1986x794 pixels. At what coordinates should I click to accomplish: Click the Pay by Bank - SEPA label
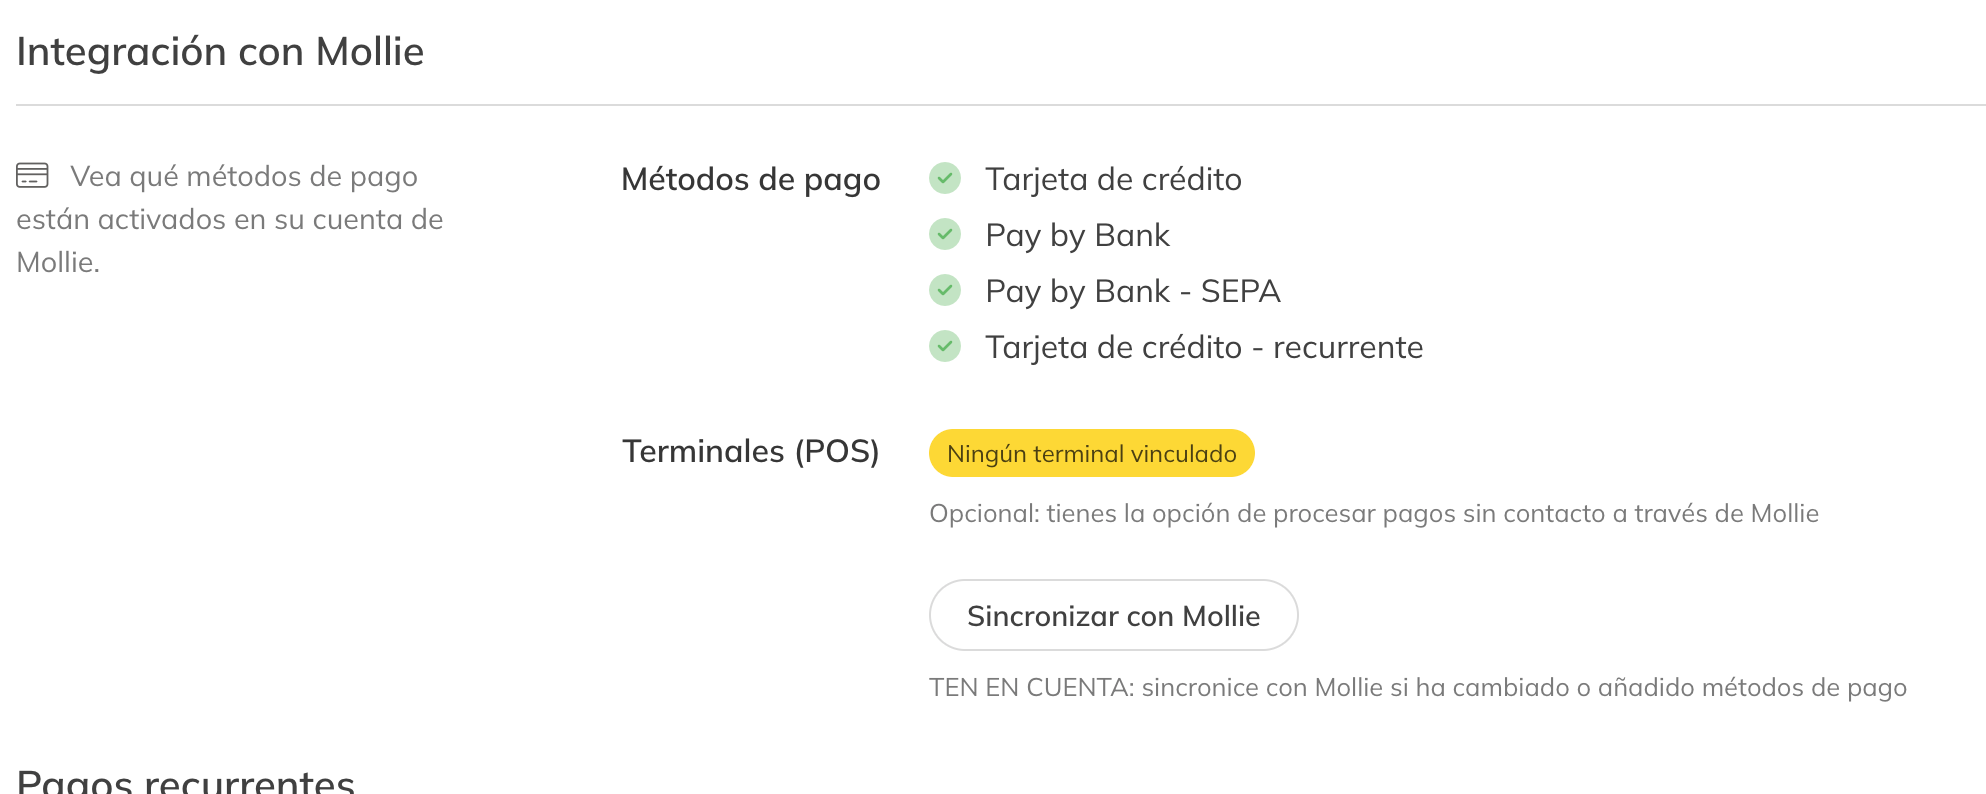[1132, 291]
